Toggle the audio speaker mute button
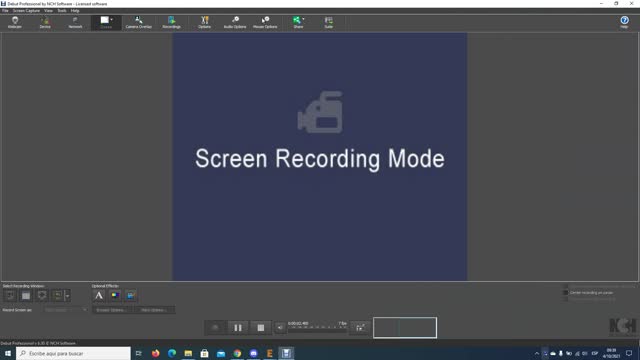 tap(280, 328)
